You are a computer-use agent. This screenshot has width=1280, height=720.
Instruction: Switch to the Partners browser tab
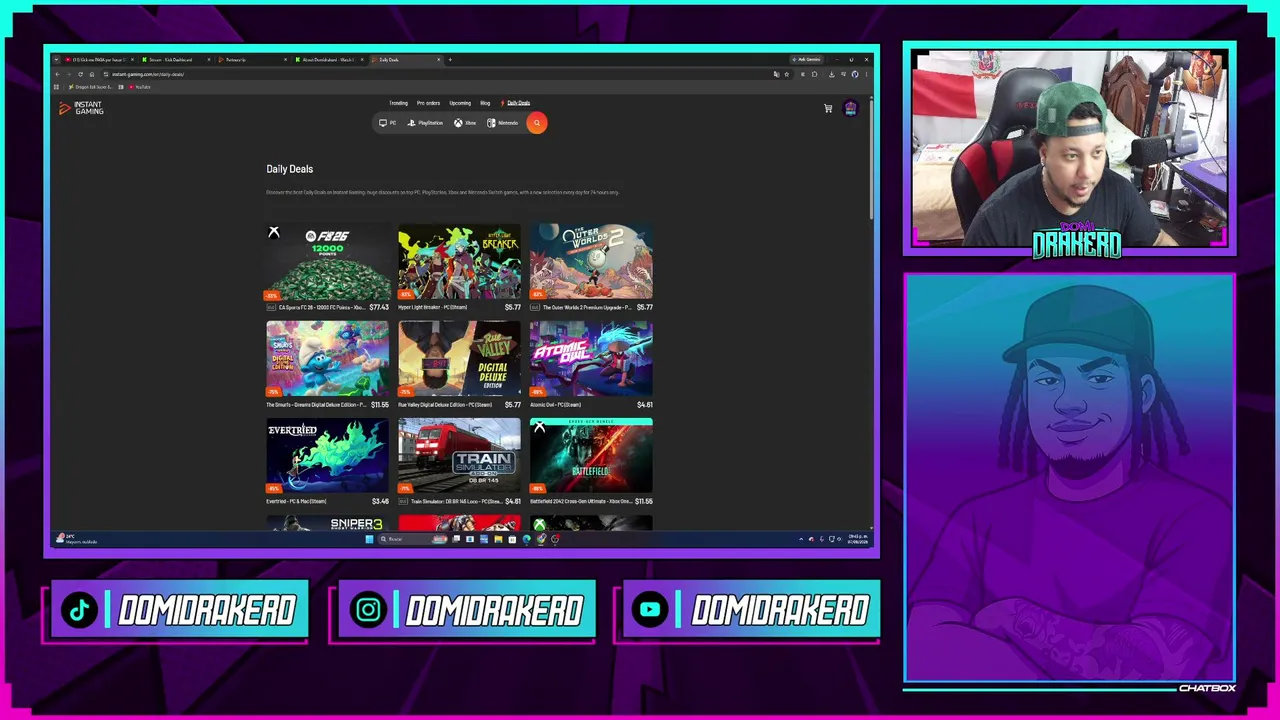click(252, 60)
